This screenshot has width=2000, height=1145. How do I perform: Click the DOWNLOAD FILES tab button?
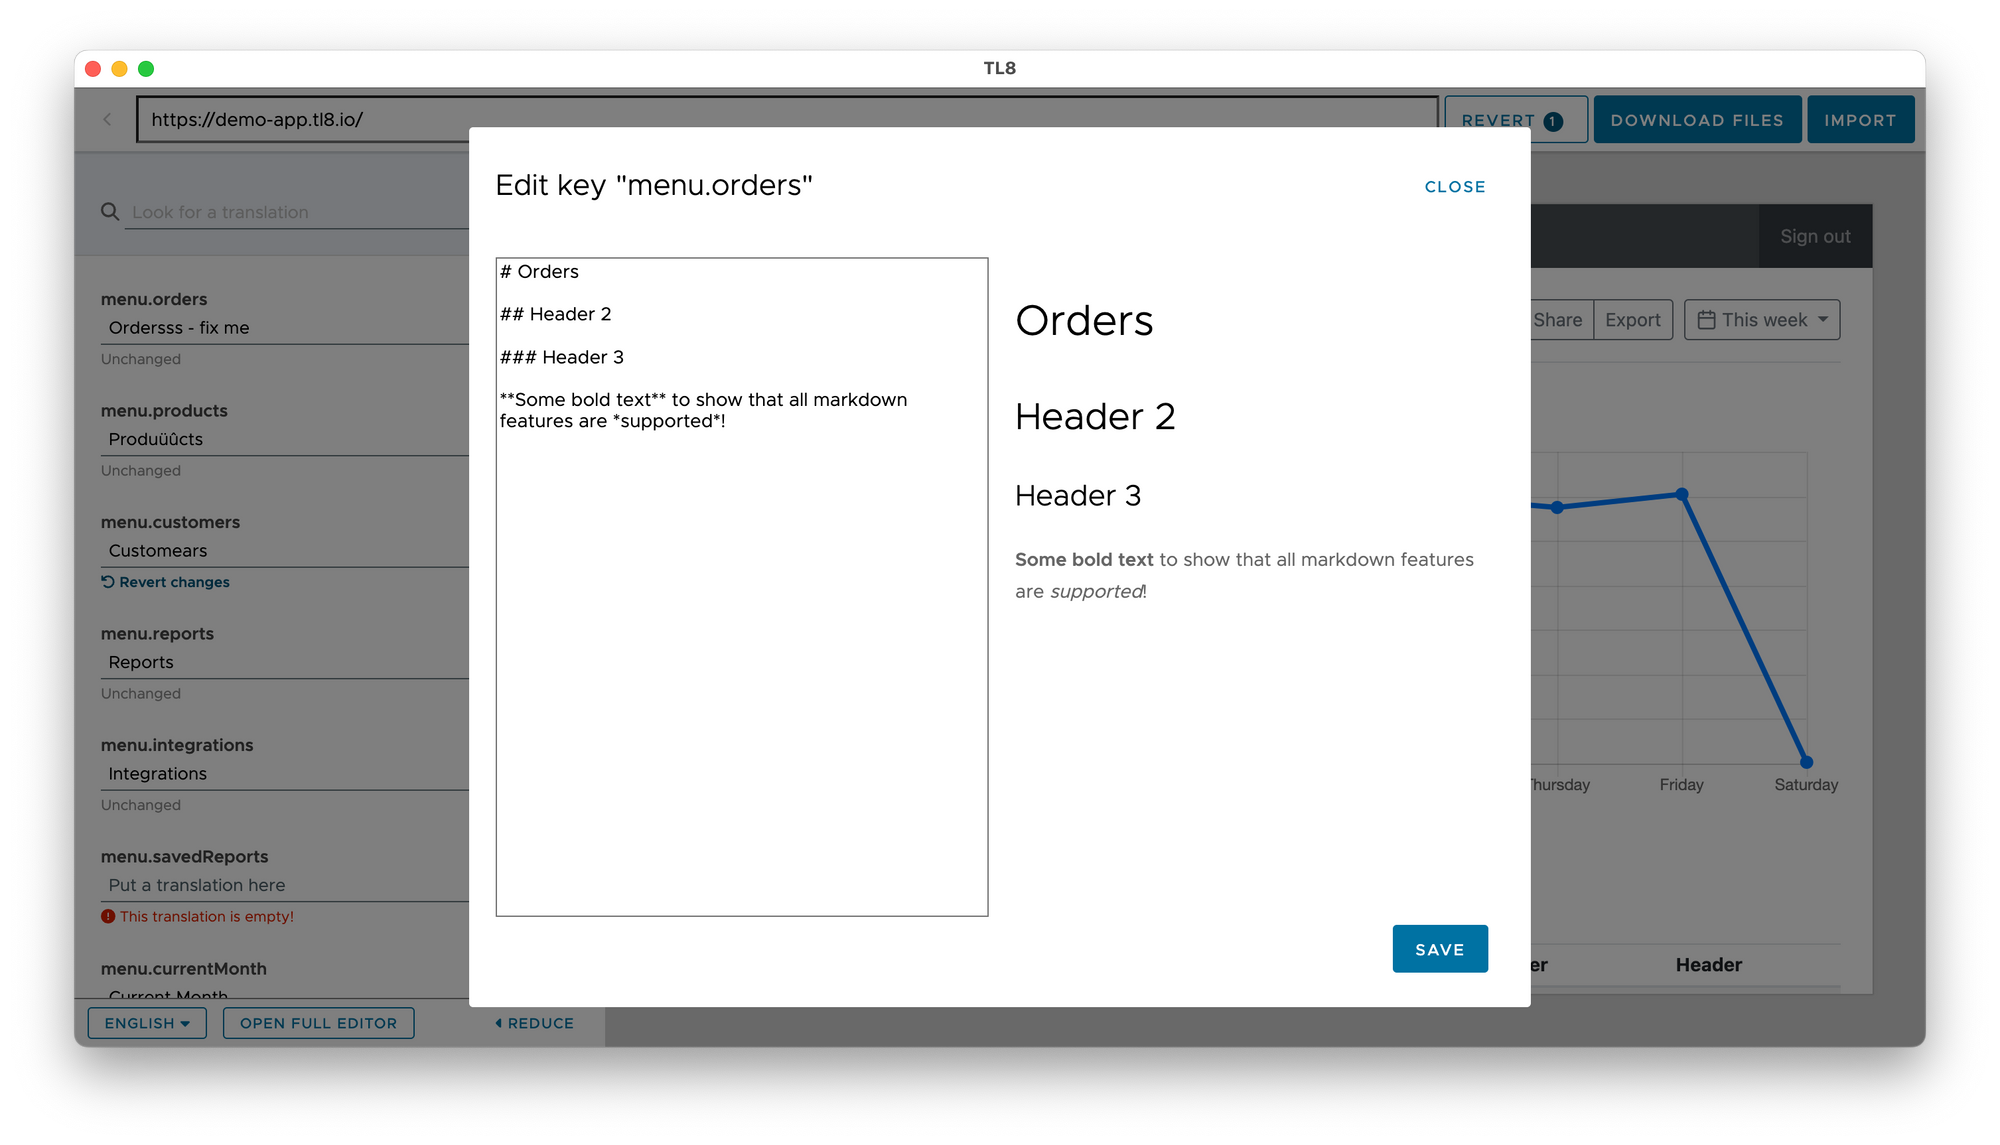[x=1696, y=119]
